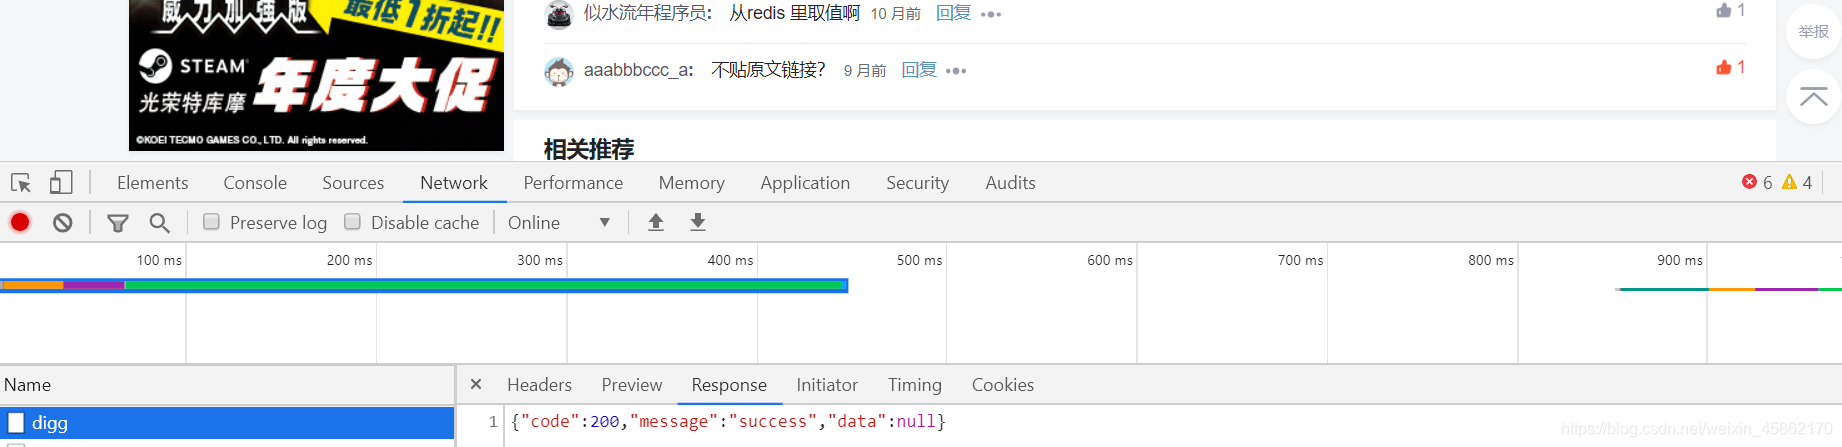
Task: Enable the Preserve log checkbox
Action: 211,222
